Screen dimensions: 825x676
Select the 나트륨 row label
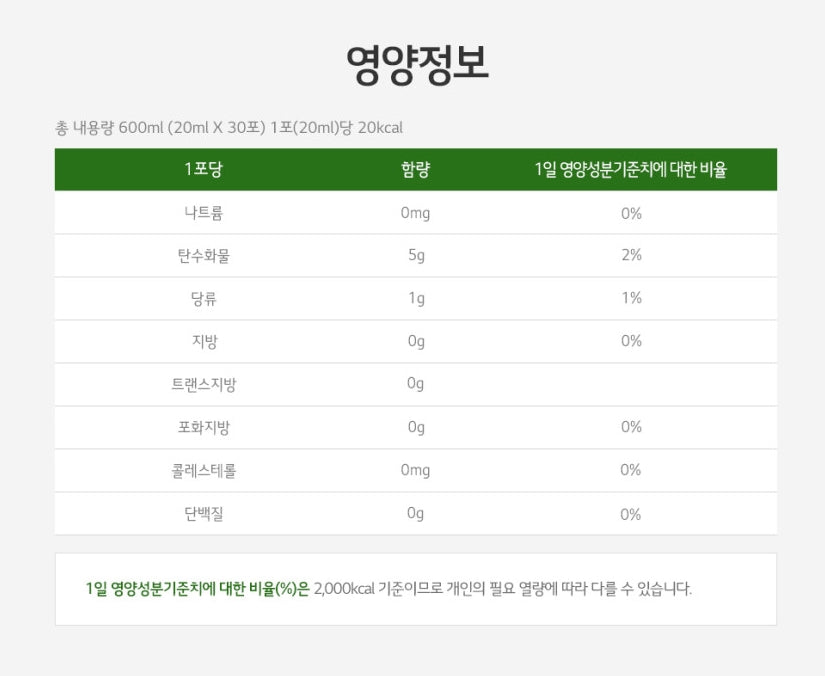pos(203,213)
